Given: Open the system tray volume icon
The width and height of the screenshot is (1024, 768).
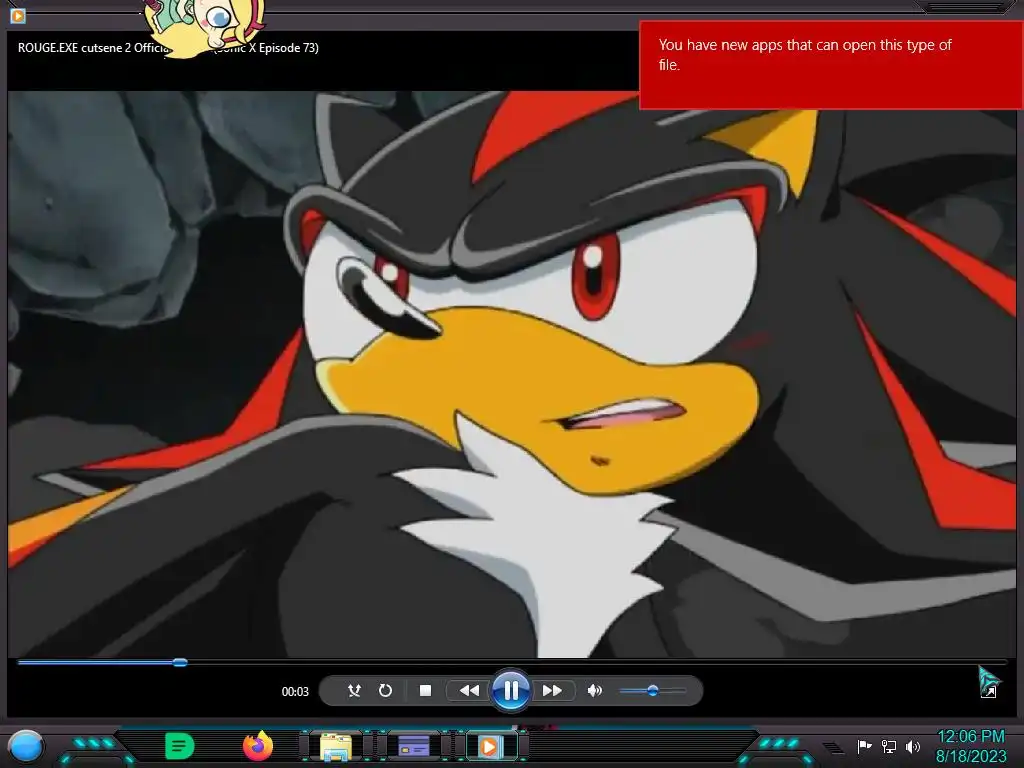Looking at the screenshot, I should tap(913, 746).
